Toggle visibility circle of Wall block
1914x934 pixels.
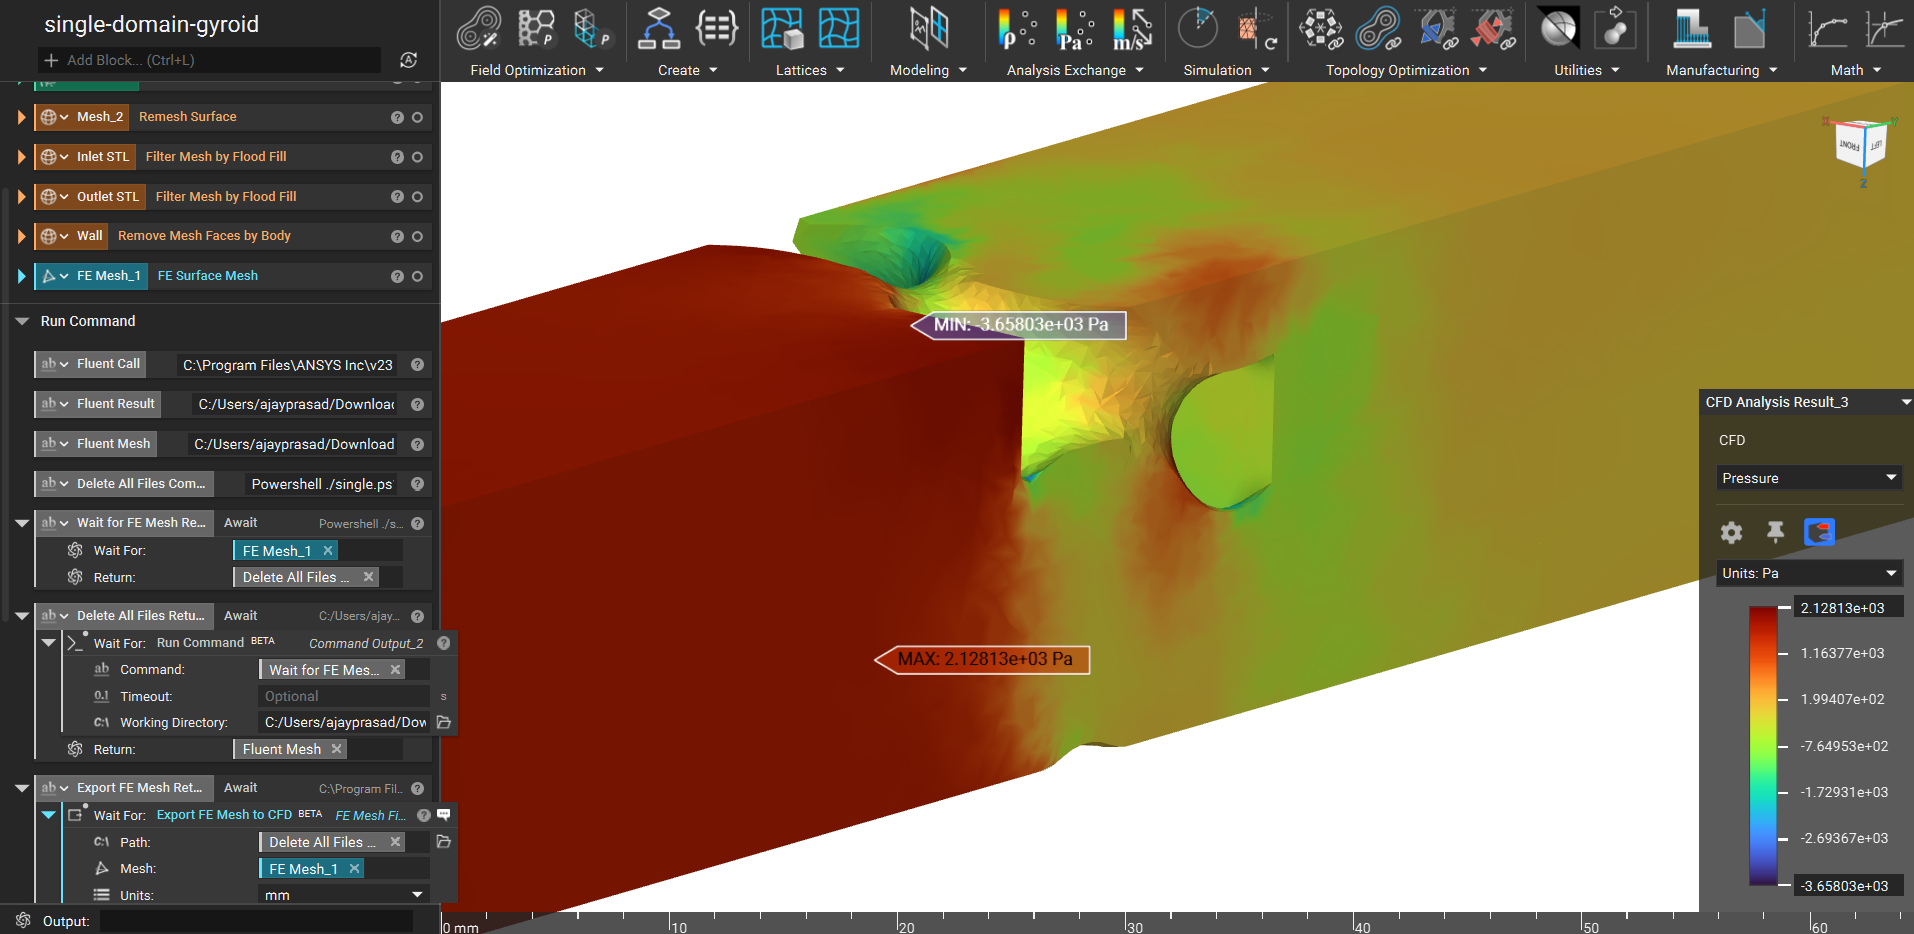418,237
